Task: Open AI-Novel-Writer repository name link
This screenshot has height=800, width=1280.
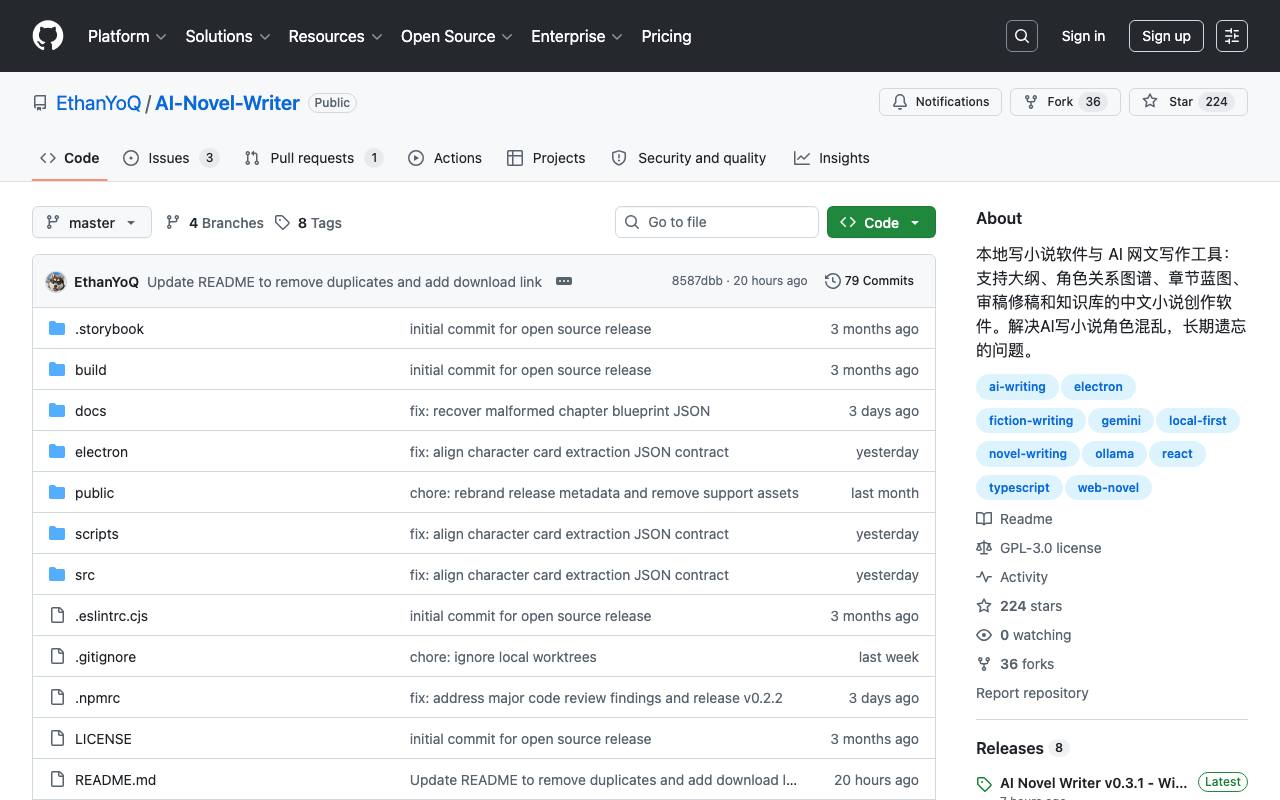Action: point(227,103)
